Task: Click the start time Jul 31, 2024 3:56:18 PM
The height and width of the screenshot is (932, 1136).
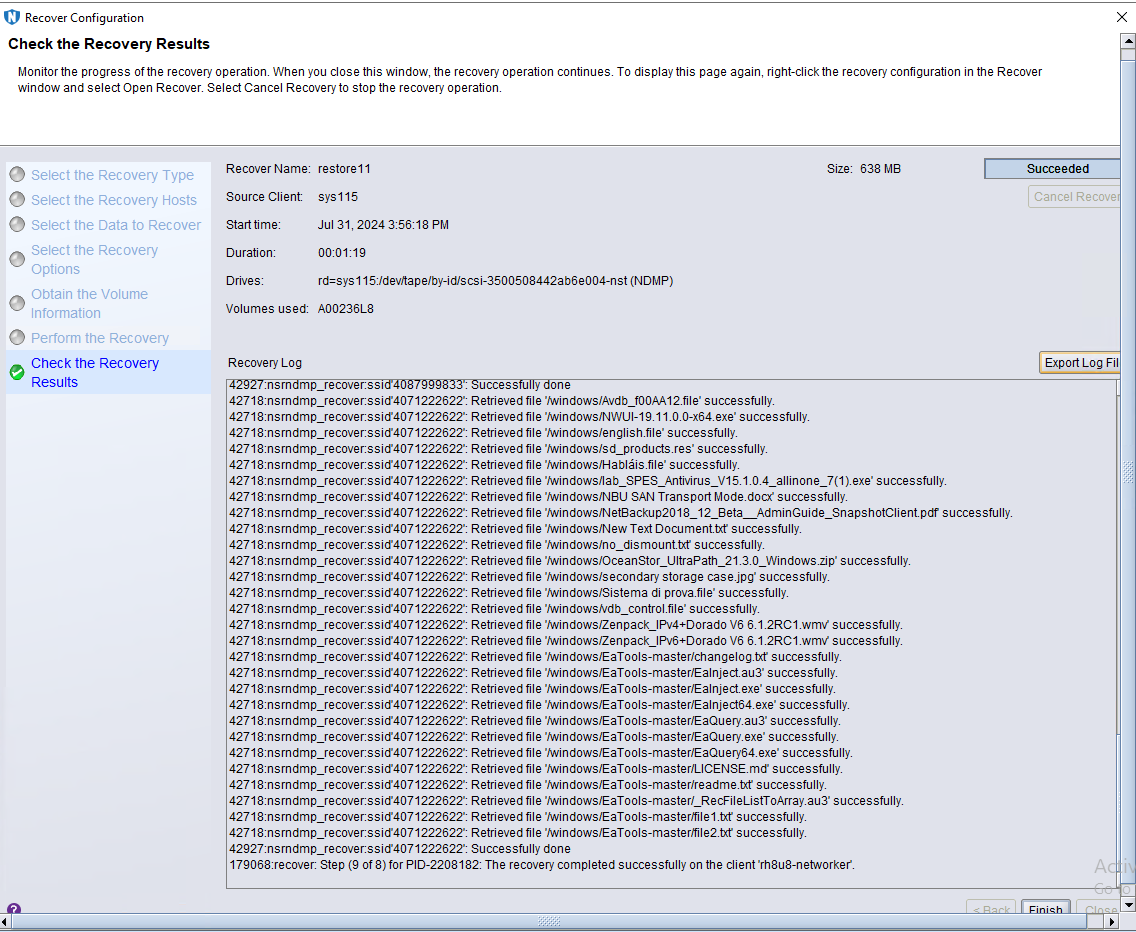Action: [x=383, y=225]
